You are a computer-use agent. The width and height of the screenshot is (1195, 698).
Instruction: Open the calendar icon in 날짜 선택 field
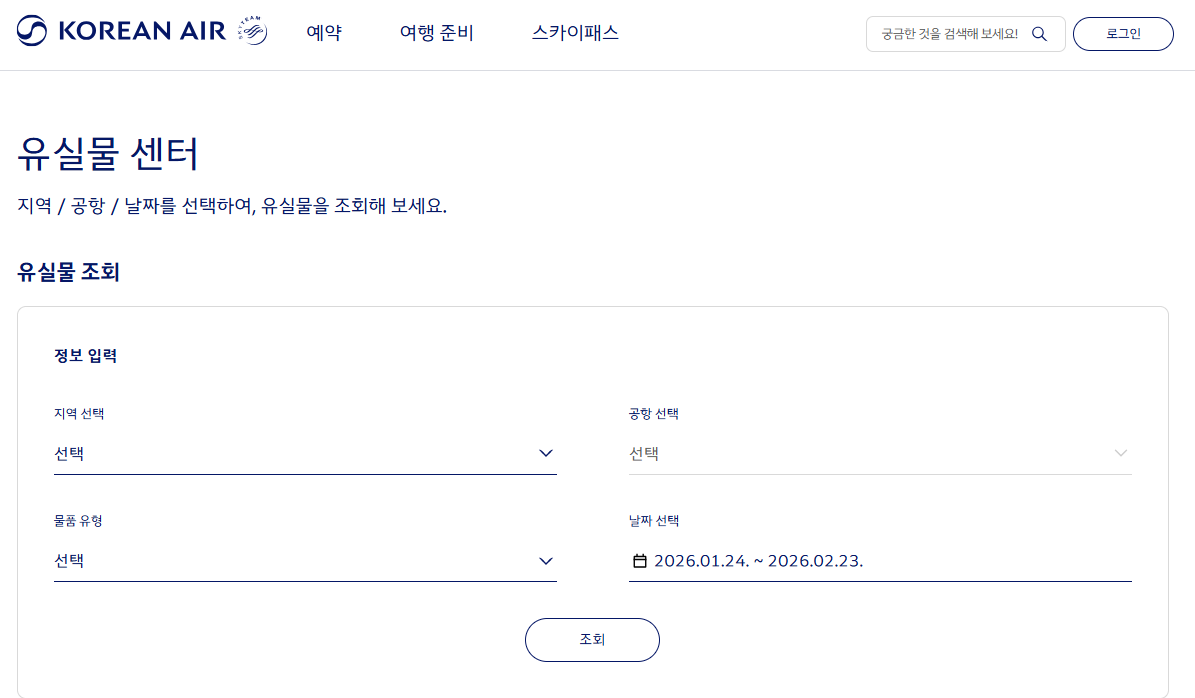coord(640,560)
